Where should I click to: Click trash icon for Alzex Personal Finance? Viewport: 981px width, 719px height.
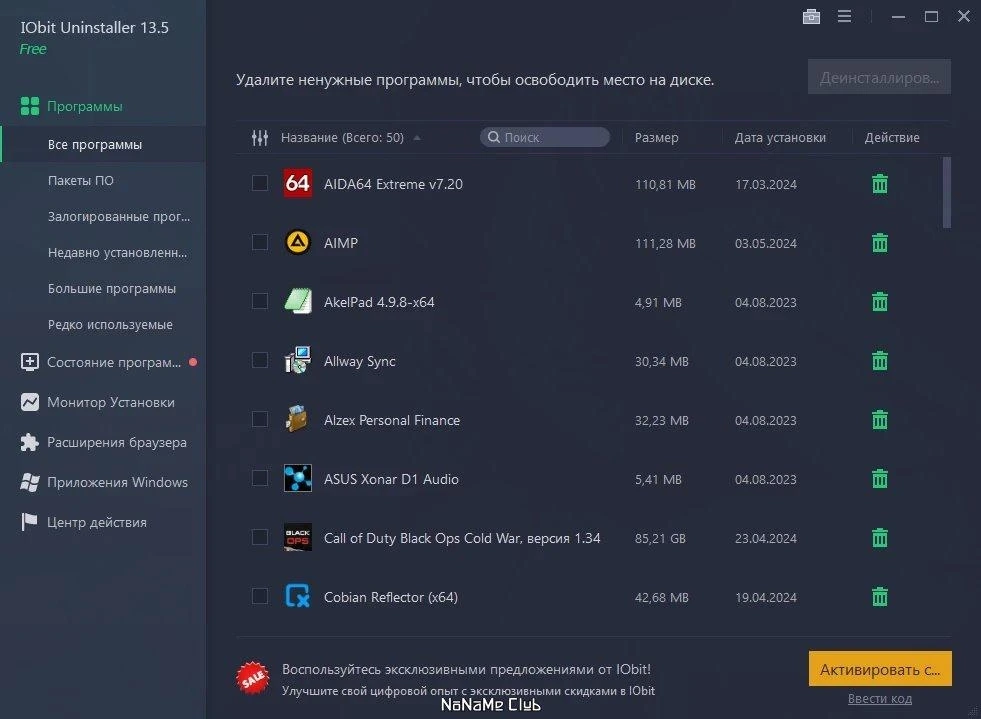pos(880,420)
